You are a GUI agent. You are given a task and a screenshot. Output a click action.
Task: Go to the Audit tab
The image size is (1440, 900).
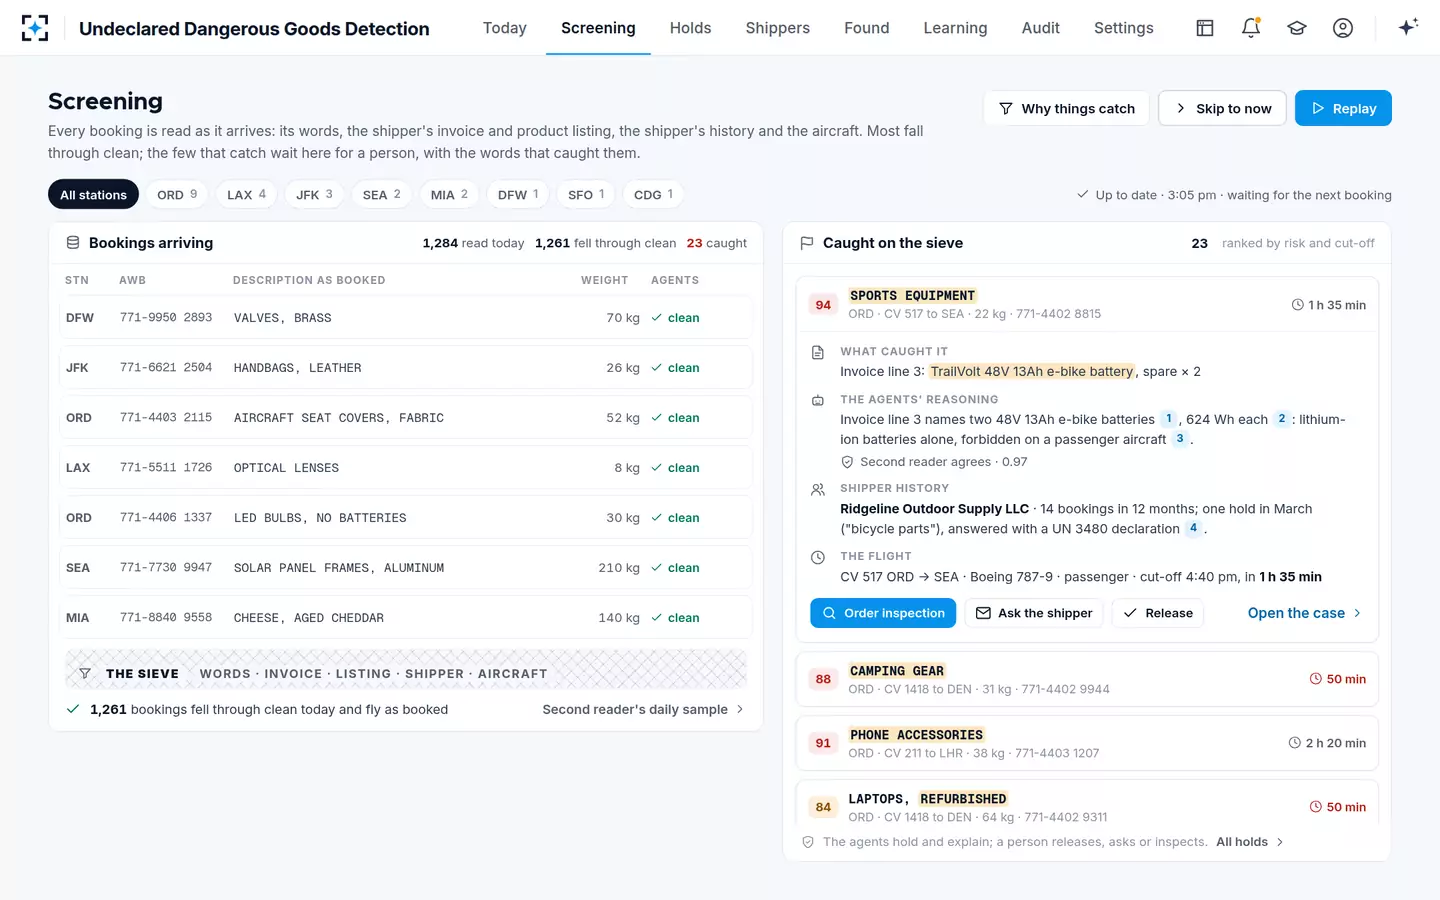click(x=1040, y=28)
